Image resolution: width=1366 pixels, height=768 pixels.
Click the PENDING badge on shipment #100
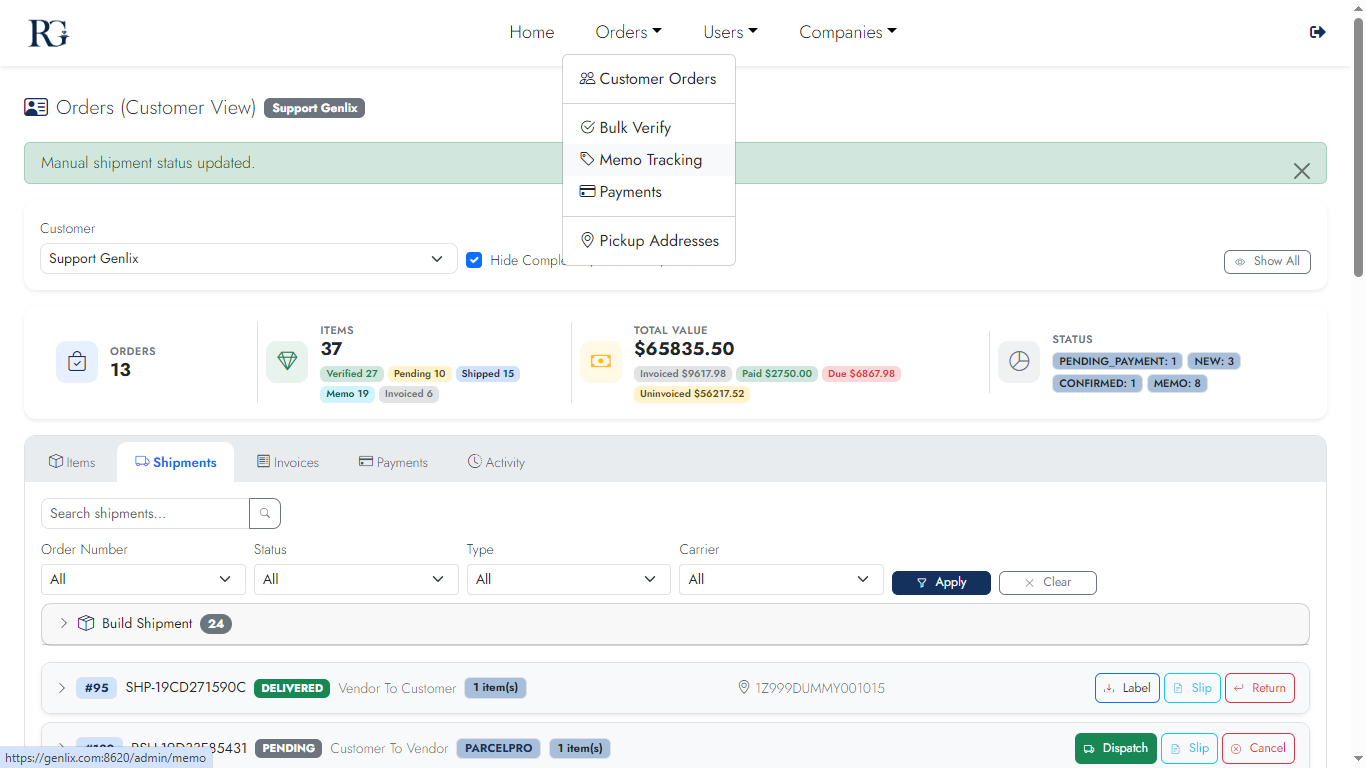(288, 747)
